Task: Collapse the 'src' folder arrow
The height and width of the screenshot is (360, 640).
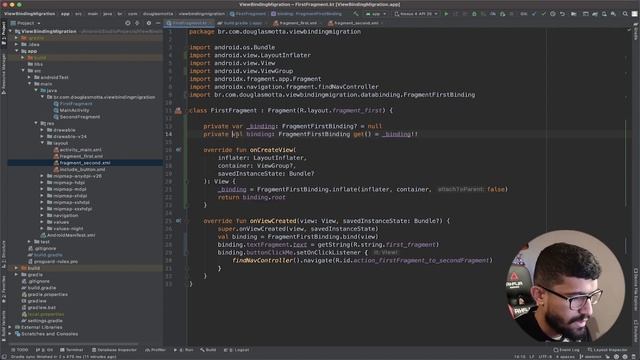Action: pyautogui.click(x=23, y=71)
